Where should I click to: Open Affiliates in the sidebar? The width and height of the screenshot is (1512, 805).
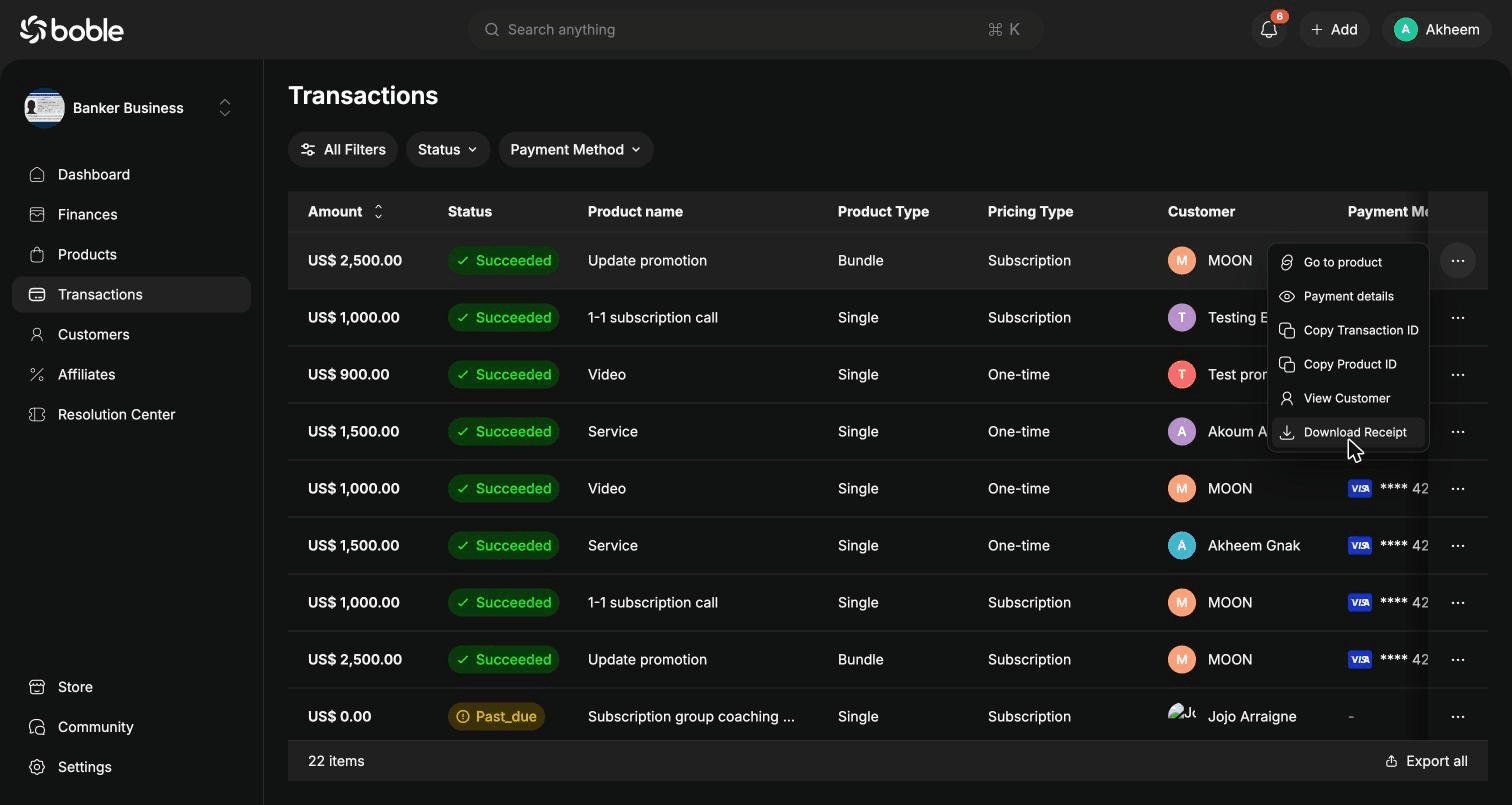(x=131, y=374)
